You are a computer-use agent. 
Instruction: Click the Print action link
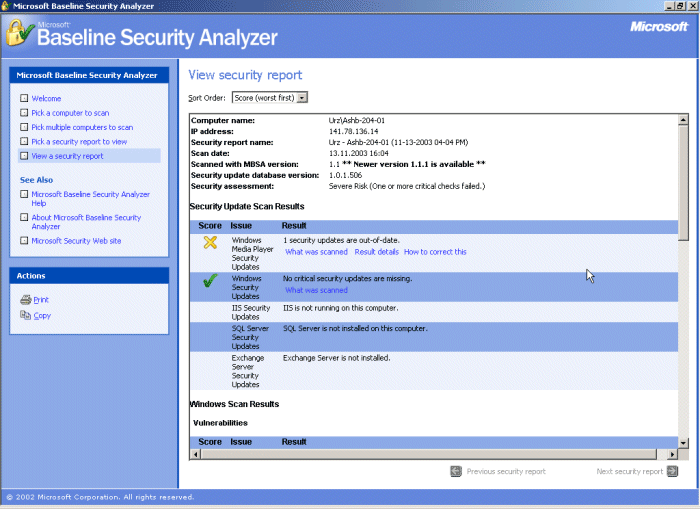click(41, 300)
